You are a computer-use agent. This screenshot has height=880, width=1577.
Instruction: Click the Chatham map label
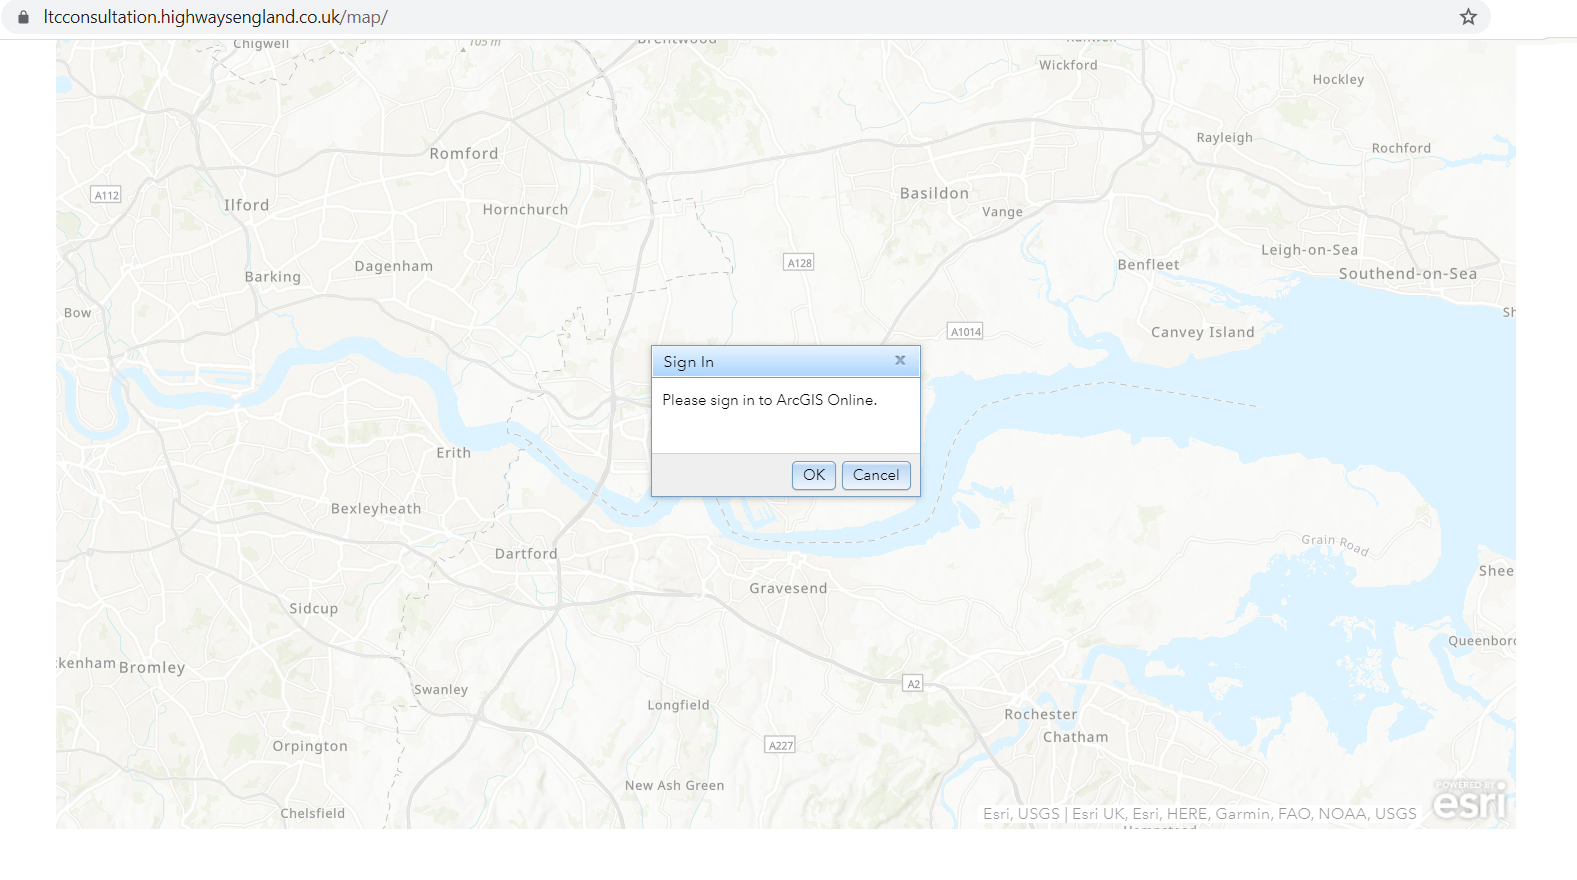pos(1076,738)
